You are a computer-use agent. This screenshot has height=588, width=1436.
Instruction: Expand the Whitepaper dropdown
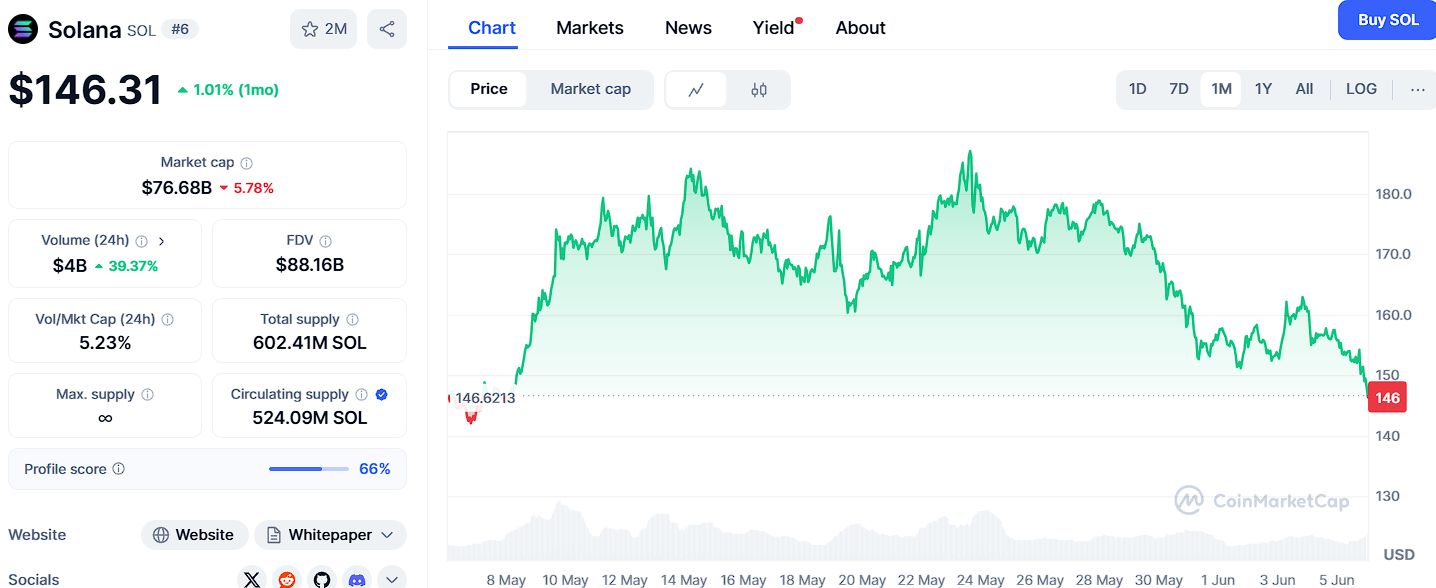point(330,535)
